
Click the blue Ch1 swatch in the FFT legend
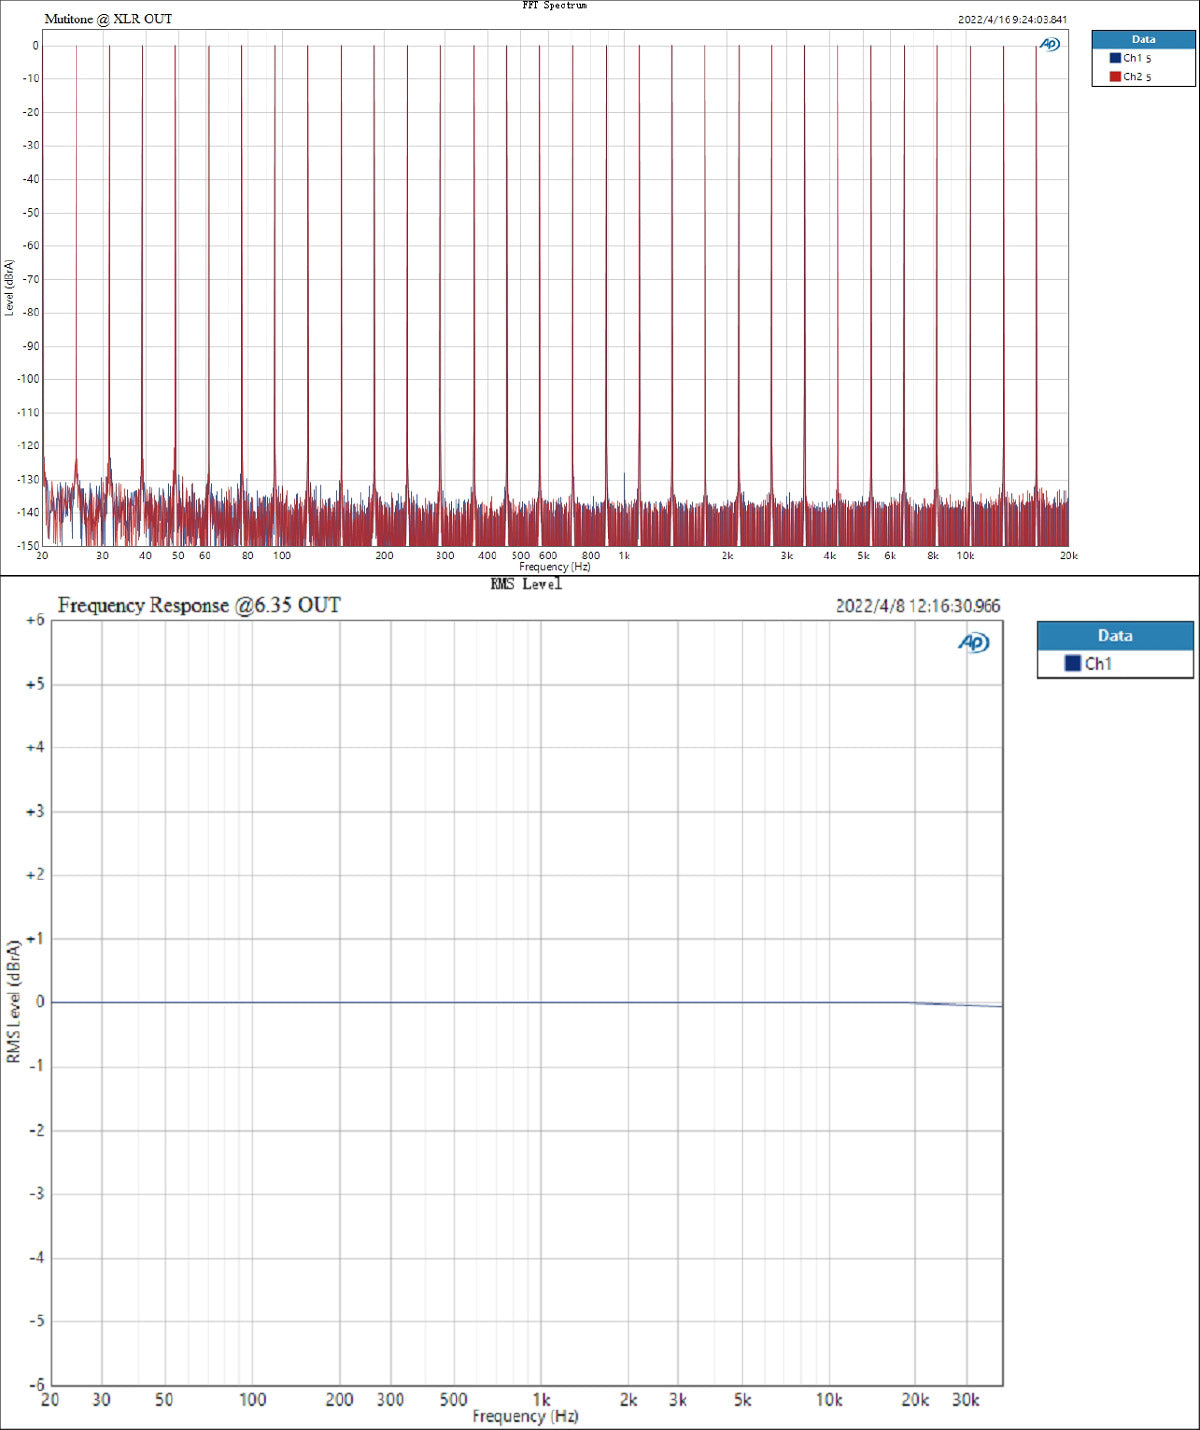click(x=1115, y=58)
